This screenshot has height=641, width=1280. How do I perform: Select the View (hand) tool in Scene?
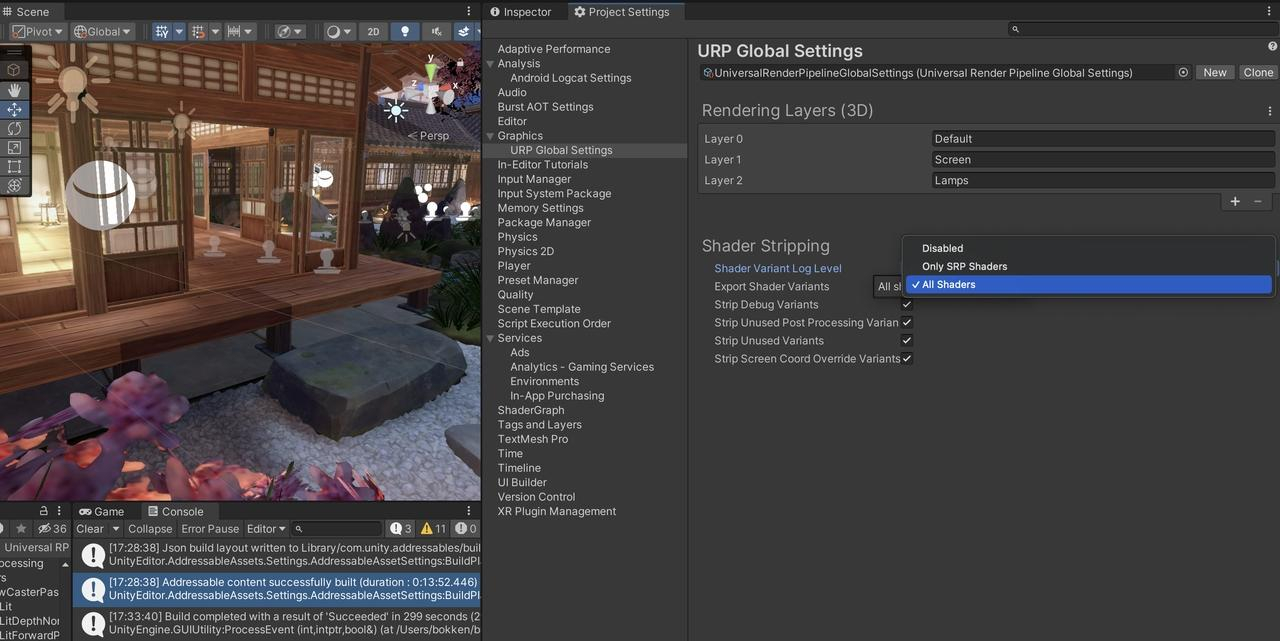pos(14,90)
